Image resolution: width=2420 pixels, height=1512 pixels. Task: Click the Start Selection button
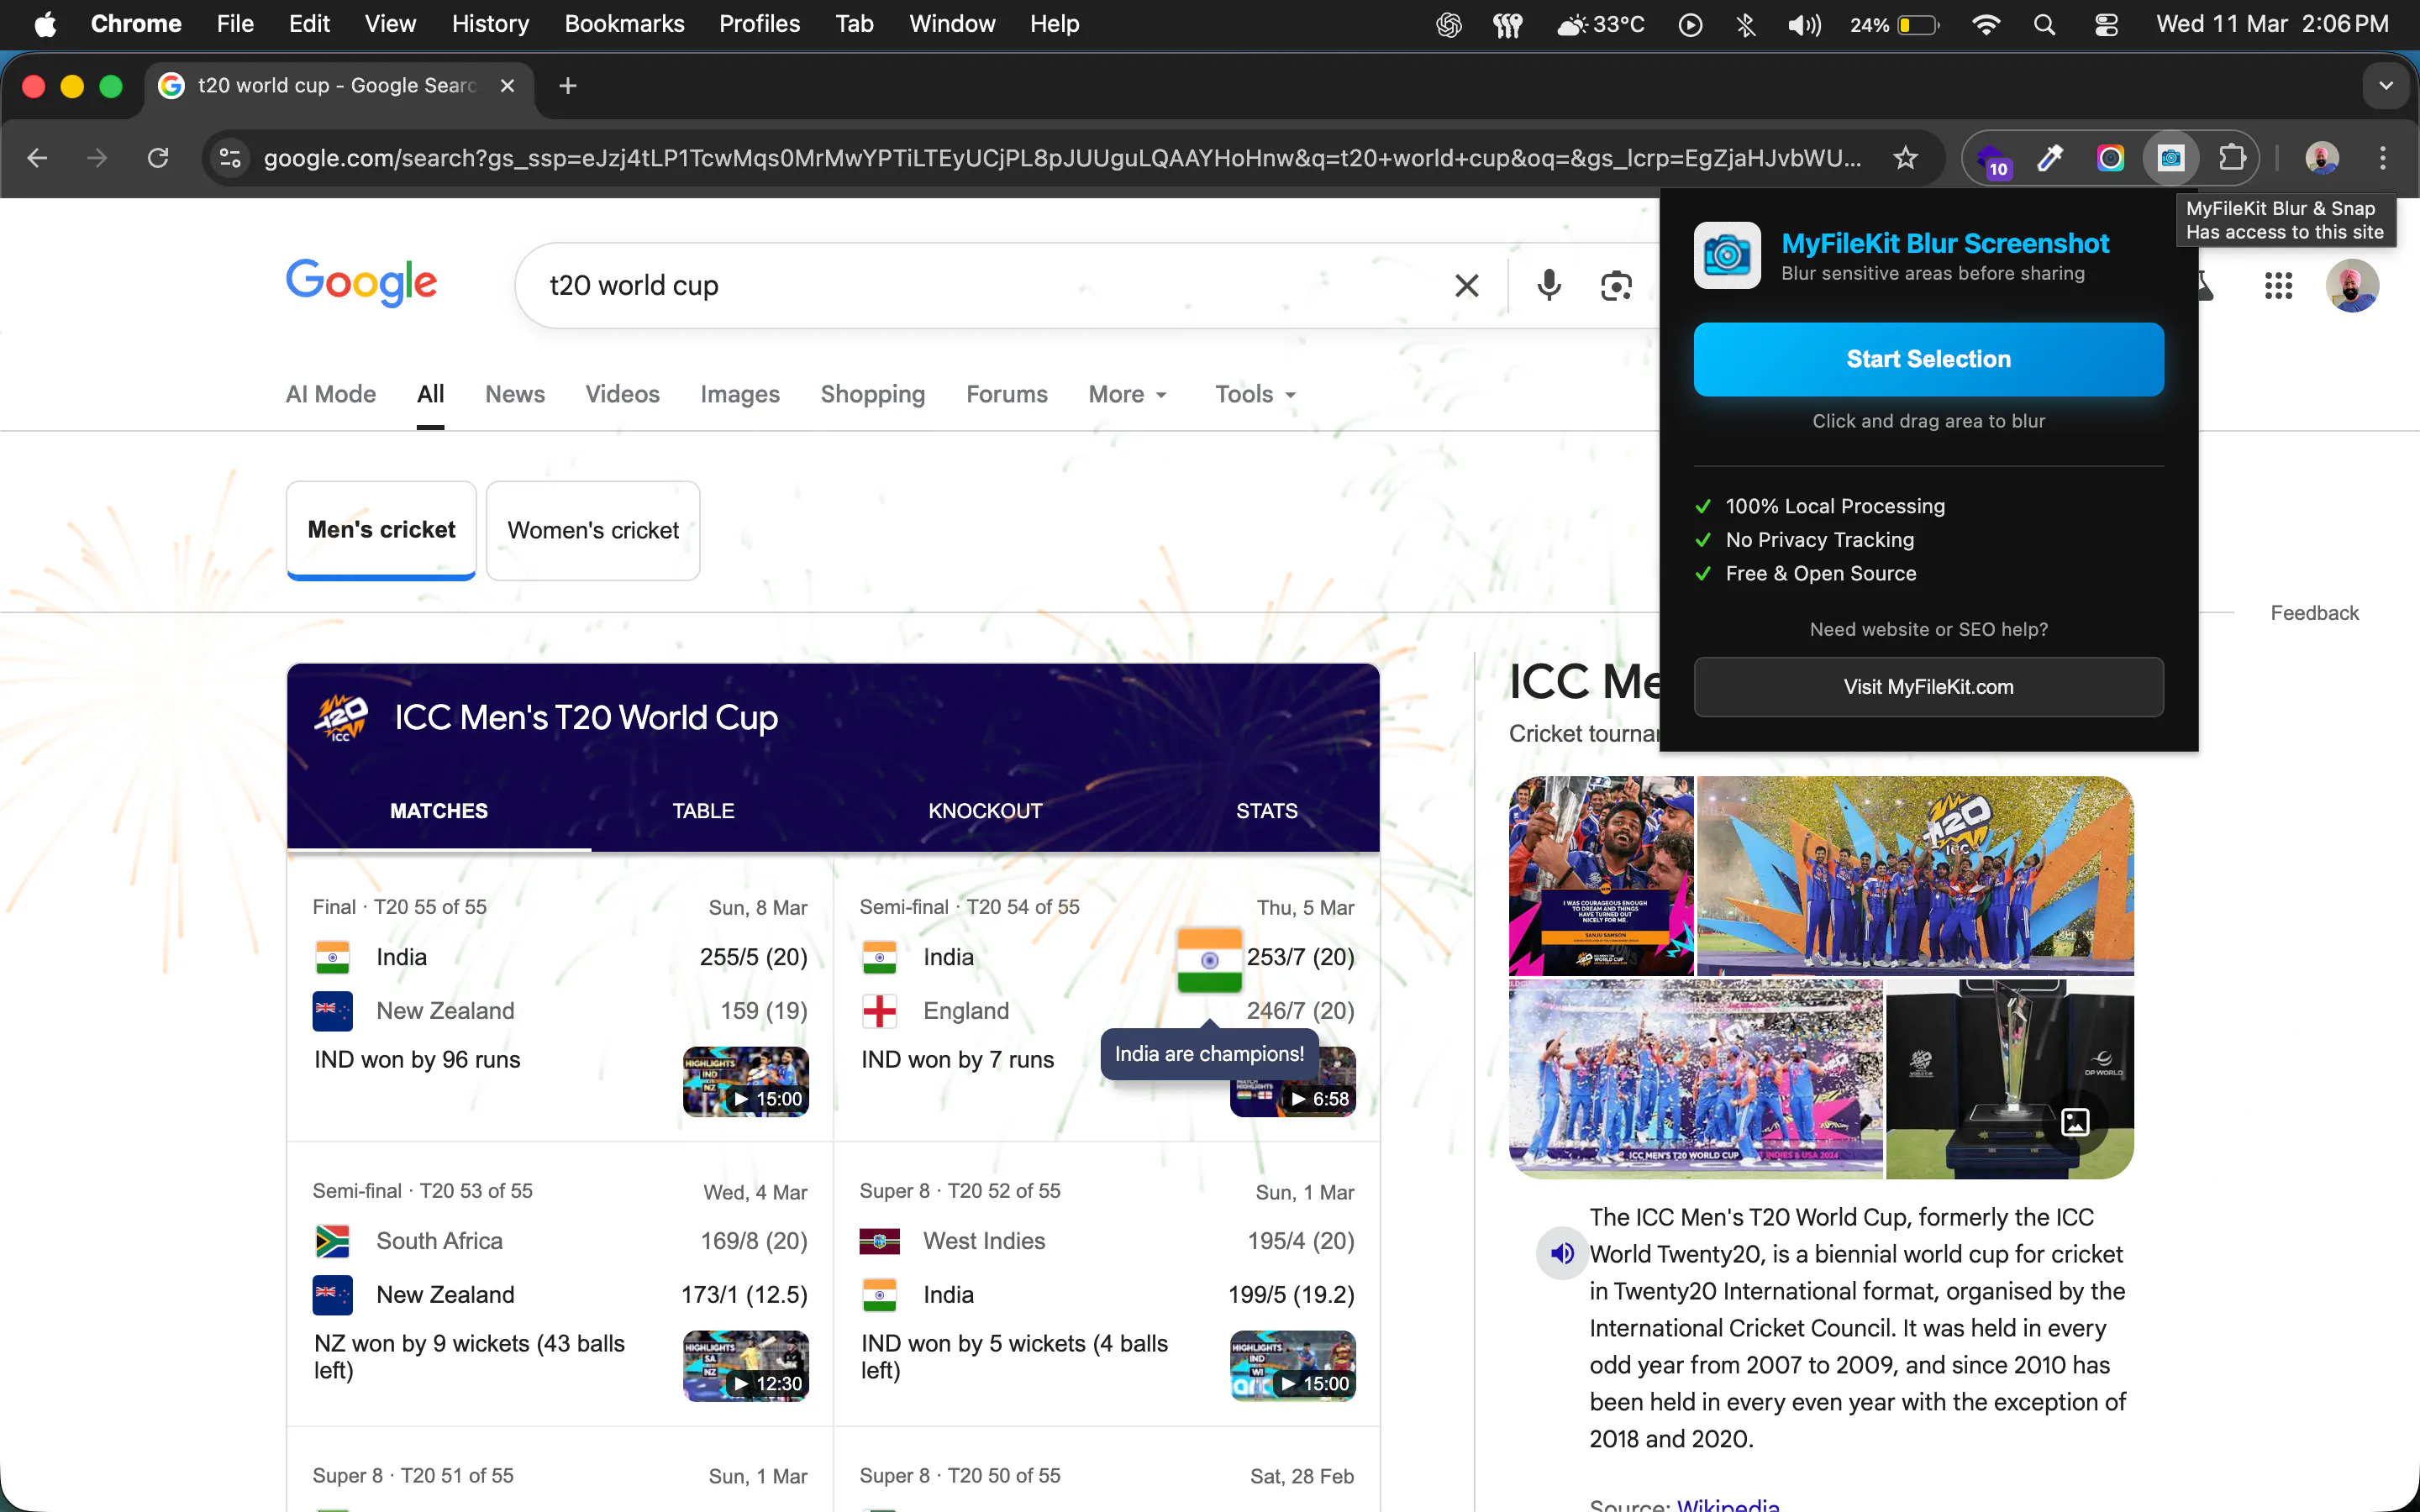(1928, 359)
